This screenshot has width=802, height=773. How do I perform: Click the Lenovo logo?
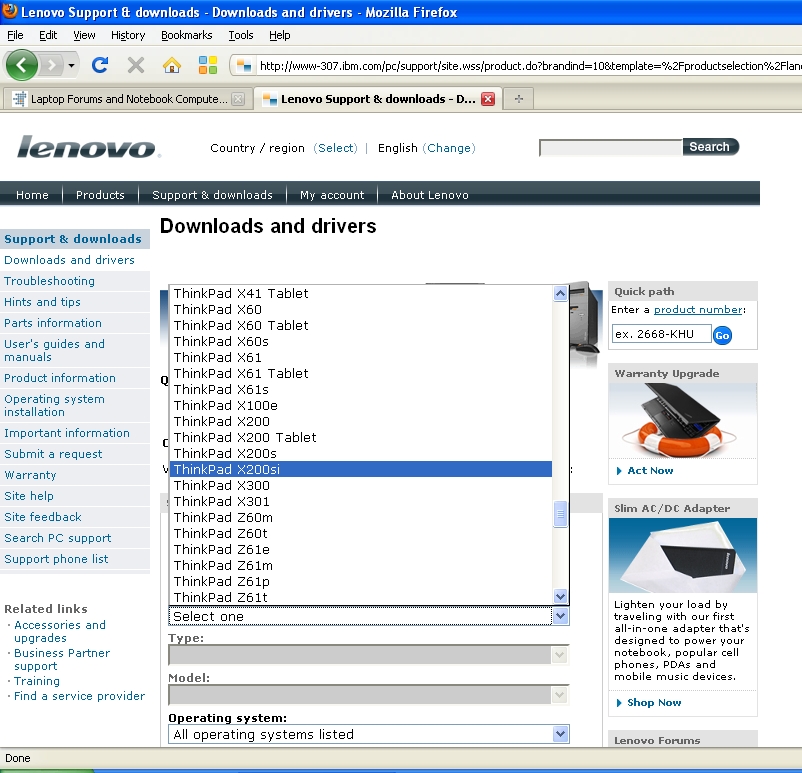(x=88, y=147)
